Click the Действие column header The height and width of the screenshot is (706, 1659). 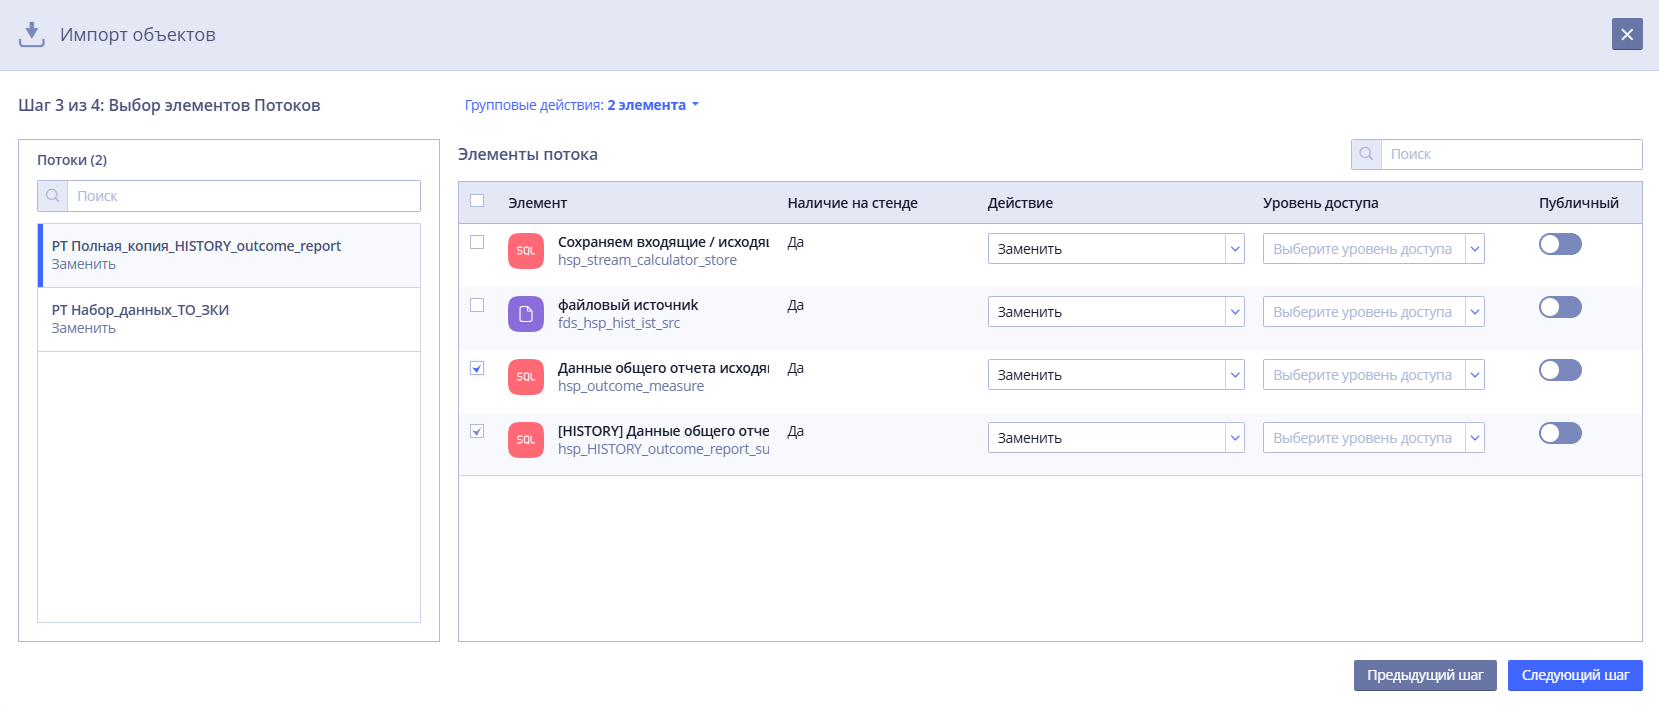(1020, 203)
